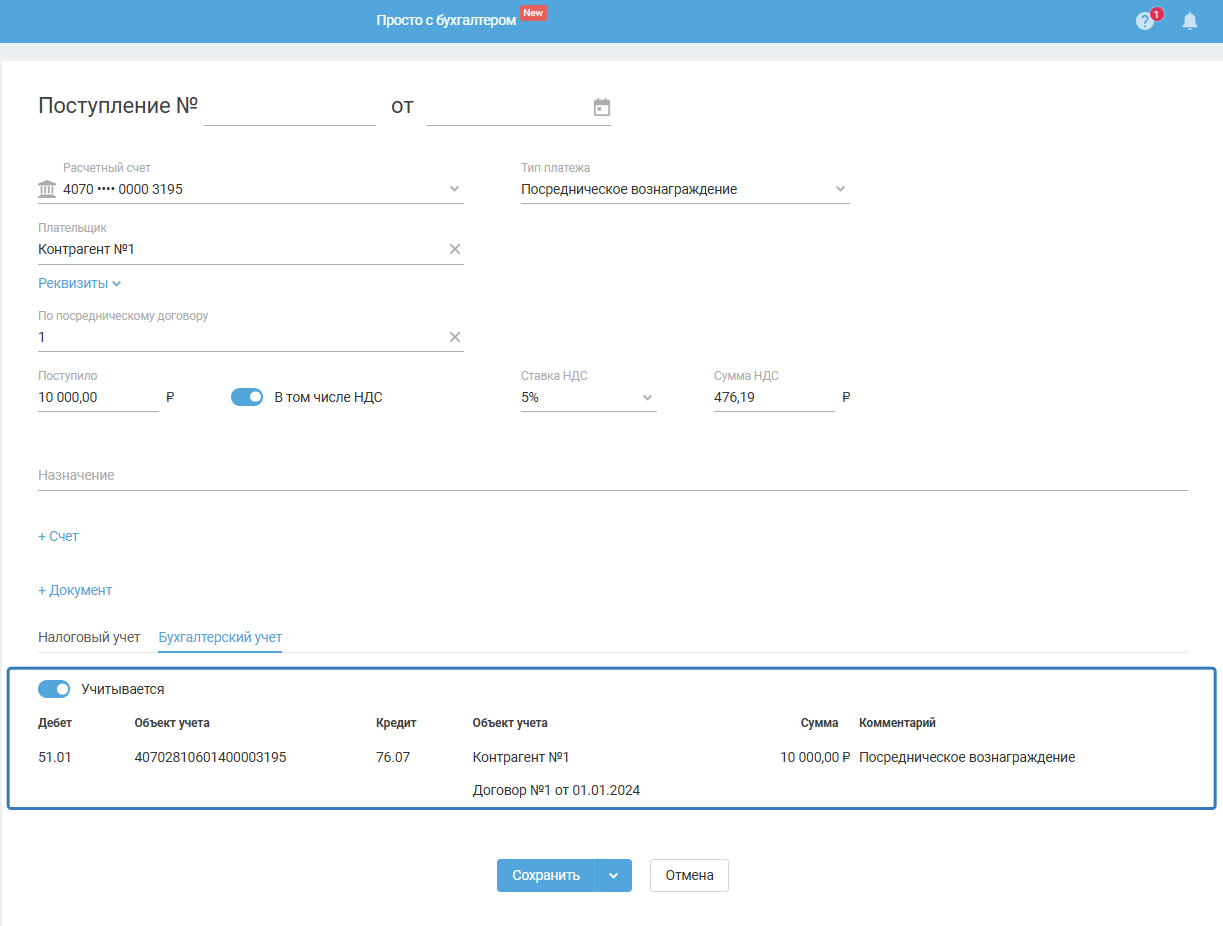Click the «+ Счет» link

(58, 536)
